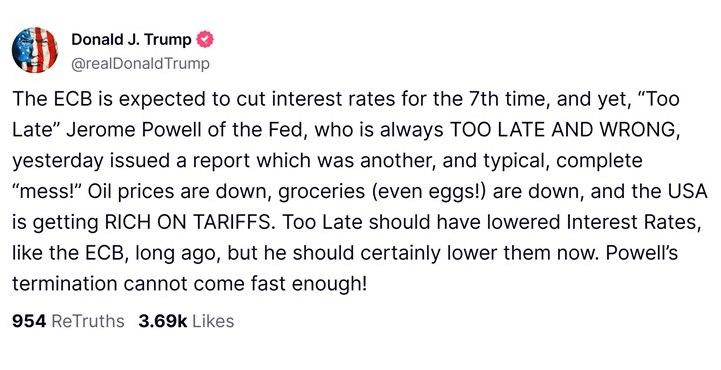View the 3.69k Likes list

click(186, 321)
